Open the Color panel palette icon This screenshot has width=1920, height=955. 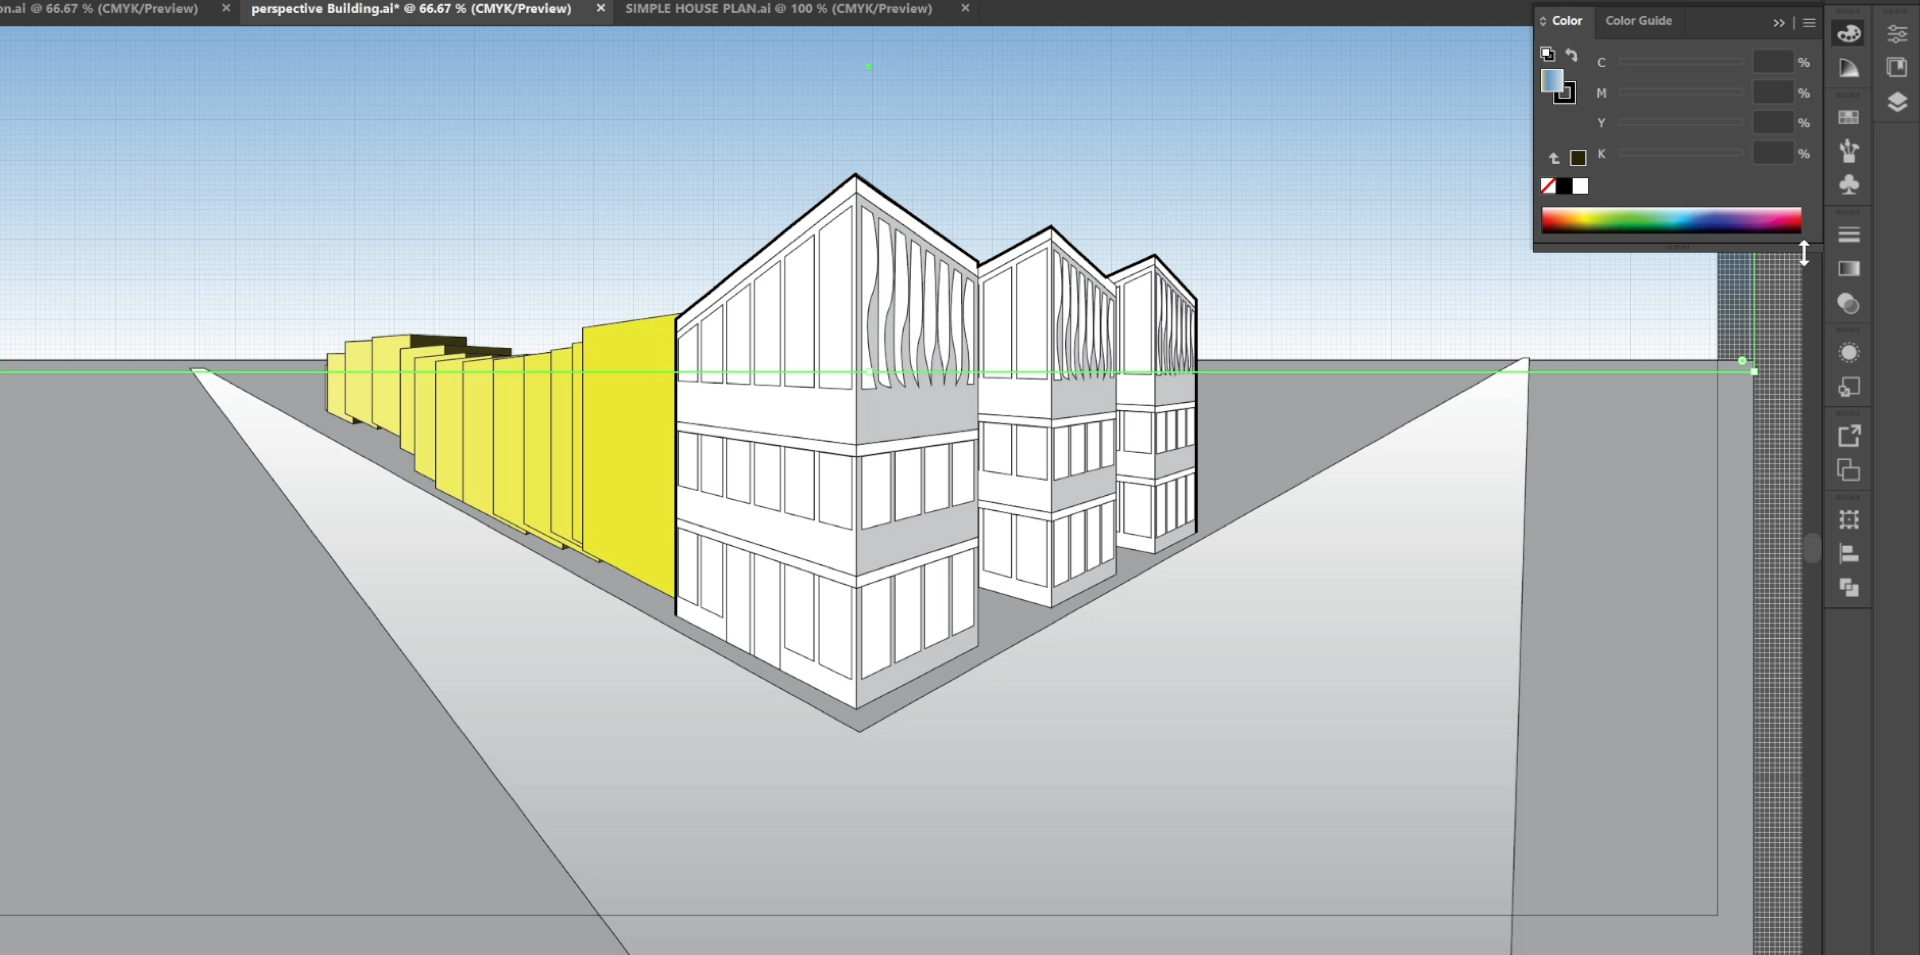click(x=1848, y=33)
